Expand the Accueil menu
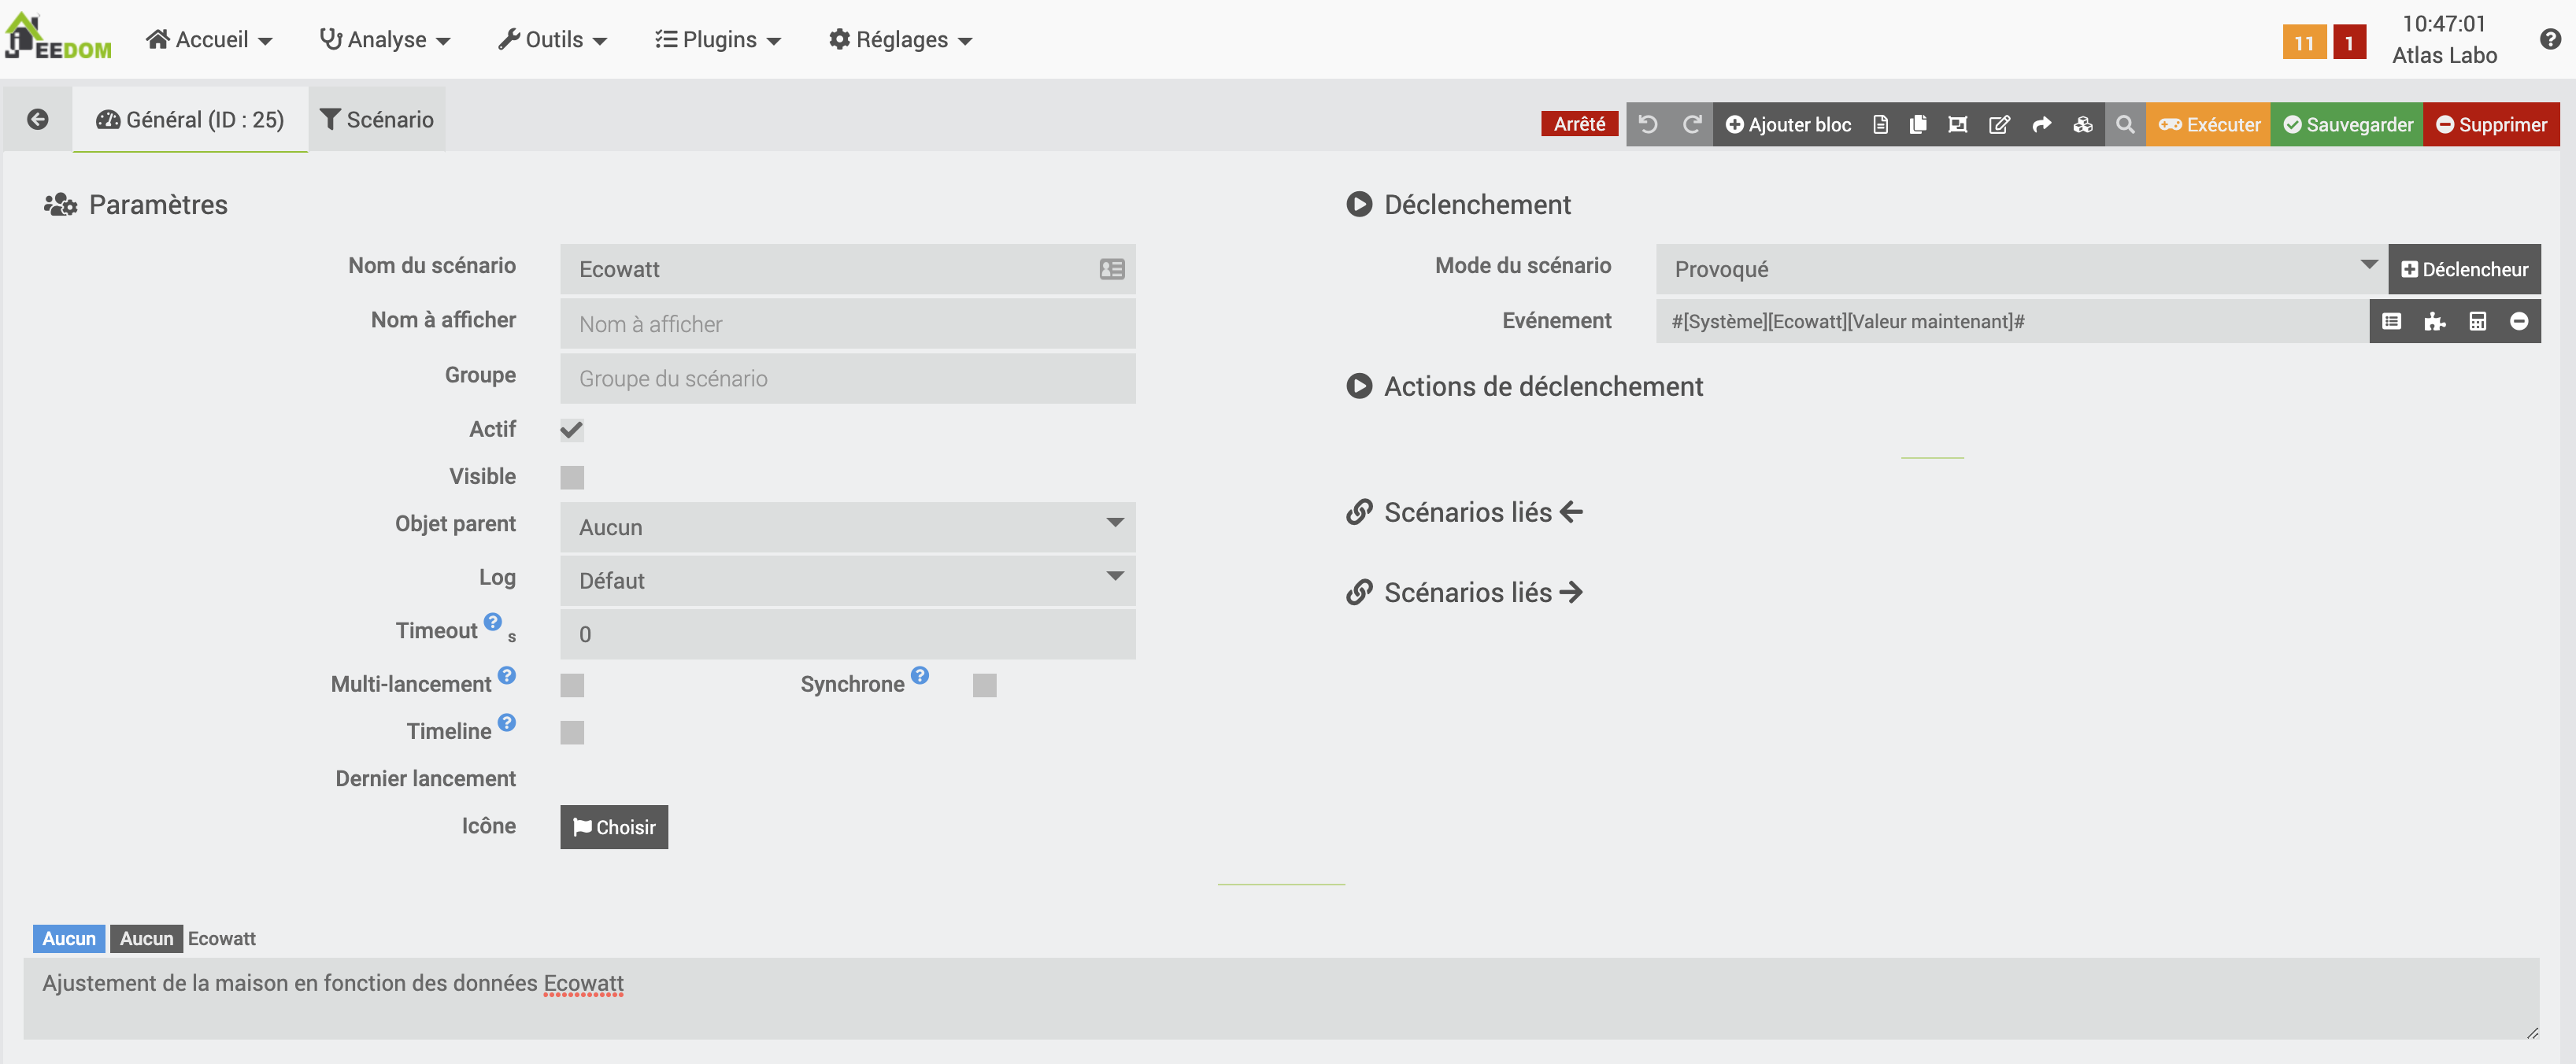 click(209, 39)
